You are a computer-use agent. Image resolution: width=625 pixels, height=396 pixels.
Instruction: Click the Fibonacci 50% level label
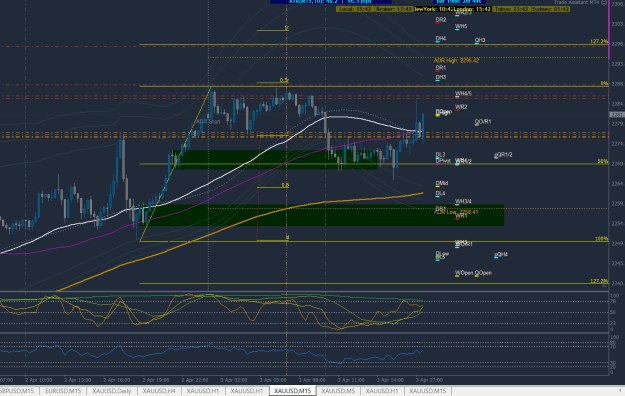(603, 162)
